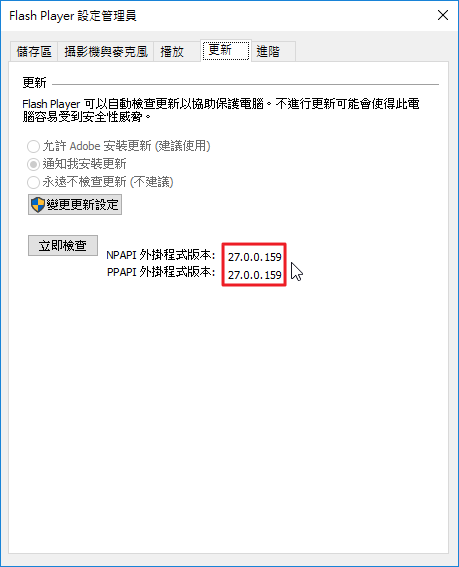Click the 變更更新設定 button

(x=75, y=205)
